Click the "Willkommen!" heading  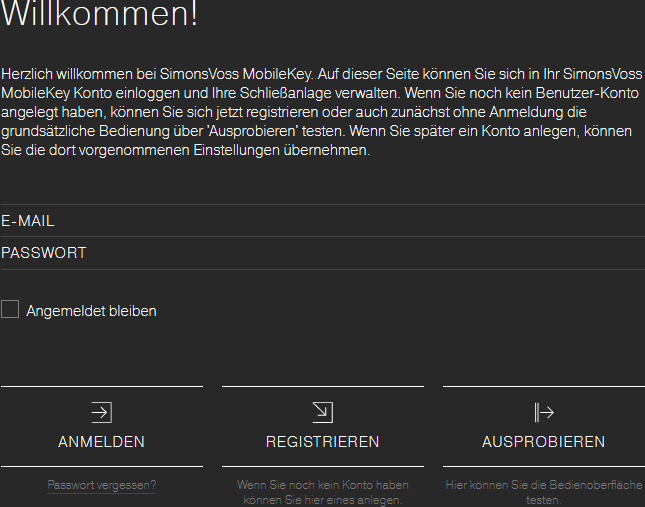(x=99, y=16)
